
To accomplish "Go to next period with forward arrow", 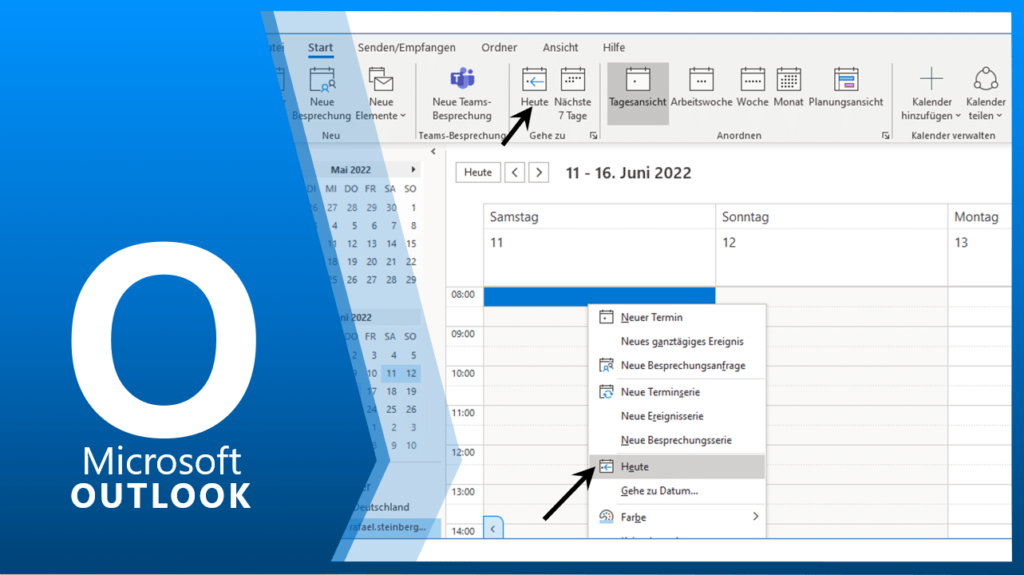I will [x=539, y=172].
